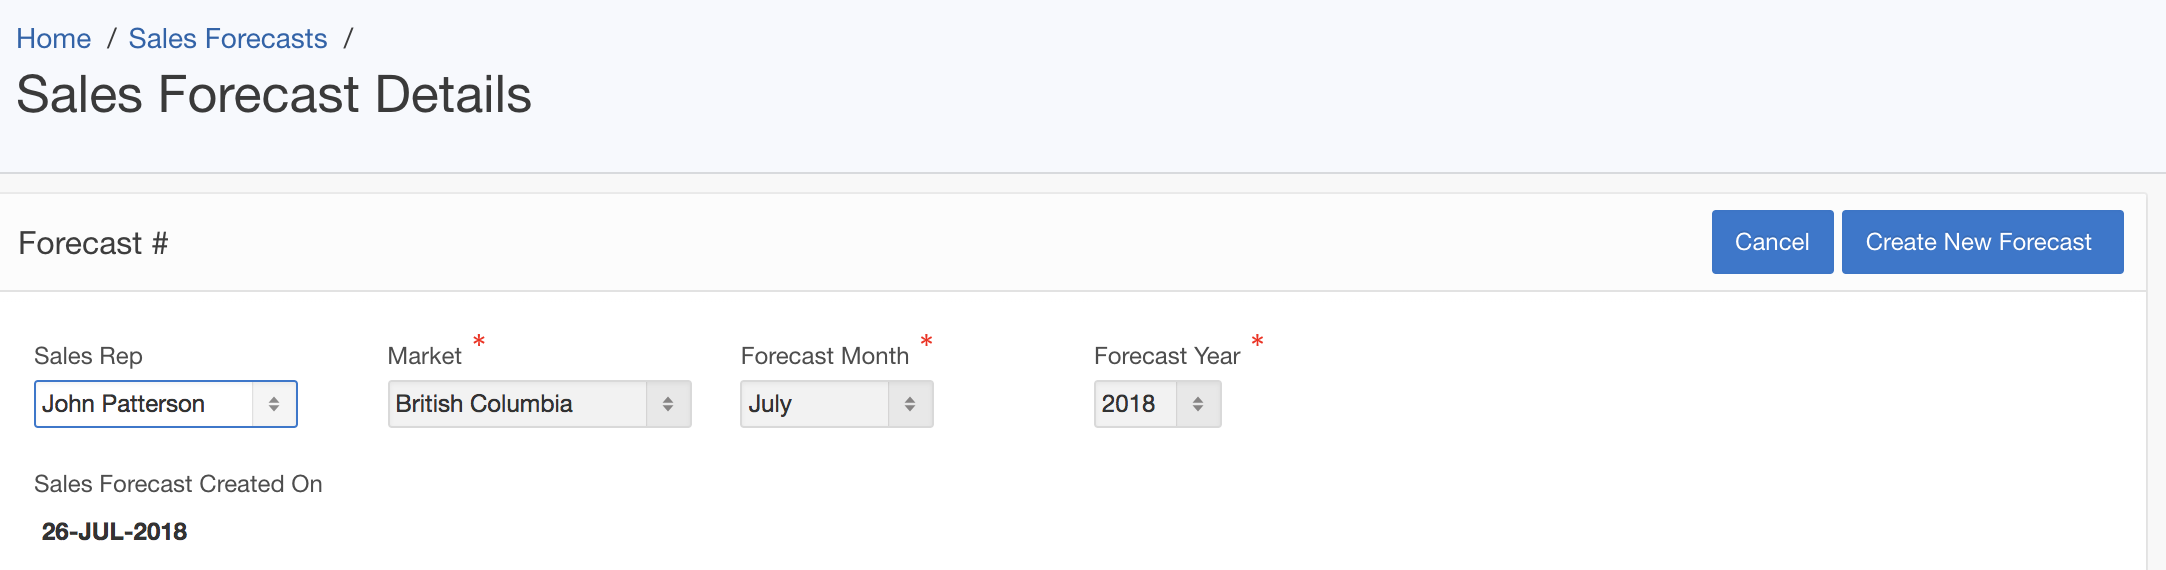Open the Forecast Month dropdown showing July
Image resolution: width=2166 pixels, height=570 pixels.
(814, 404)
